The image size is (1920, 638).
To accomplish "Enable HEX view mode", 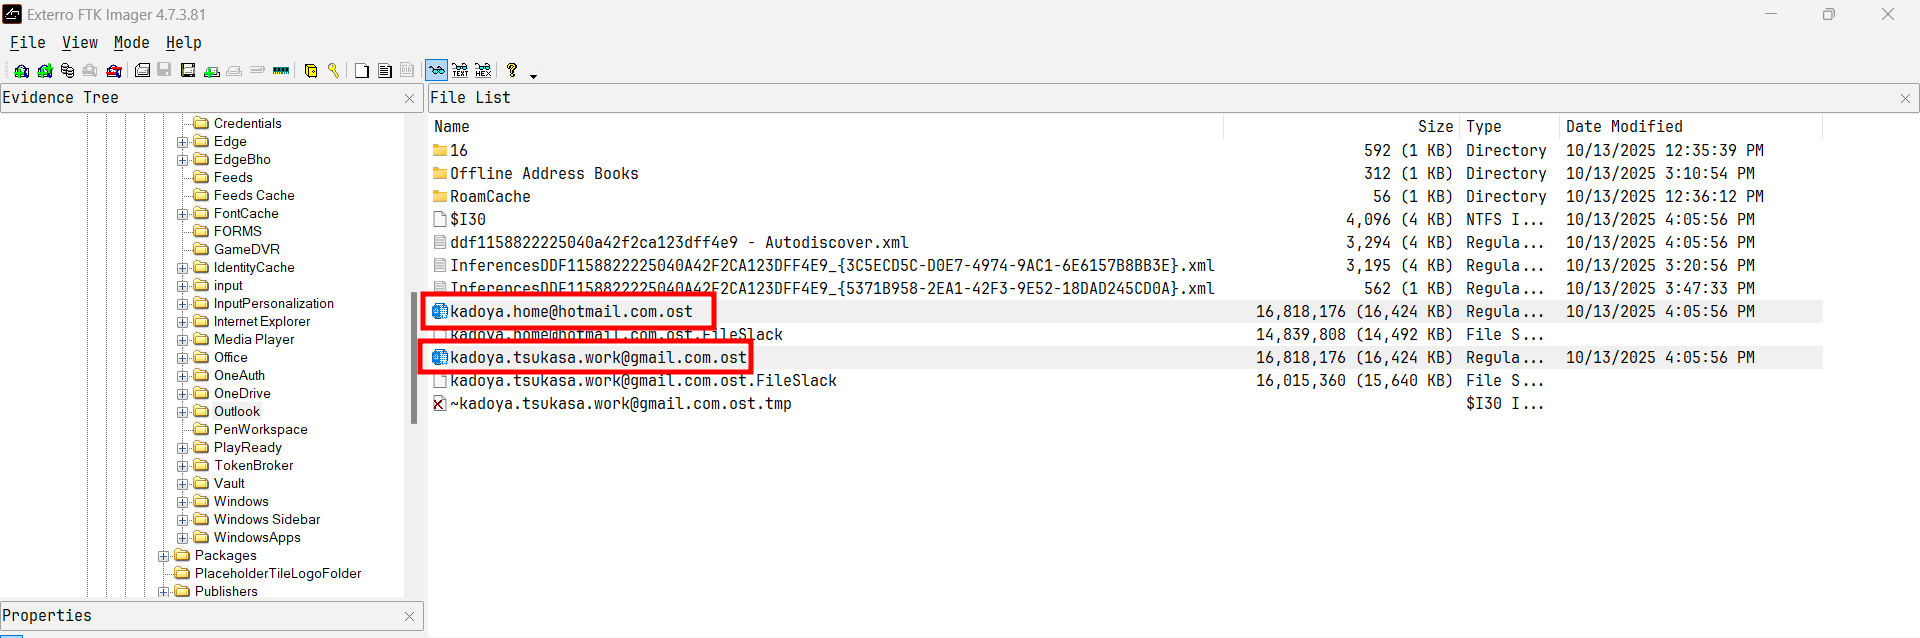I will [483, 71].
